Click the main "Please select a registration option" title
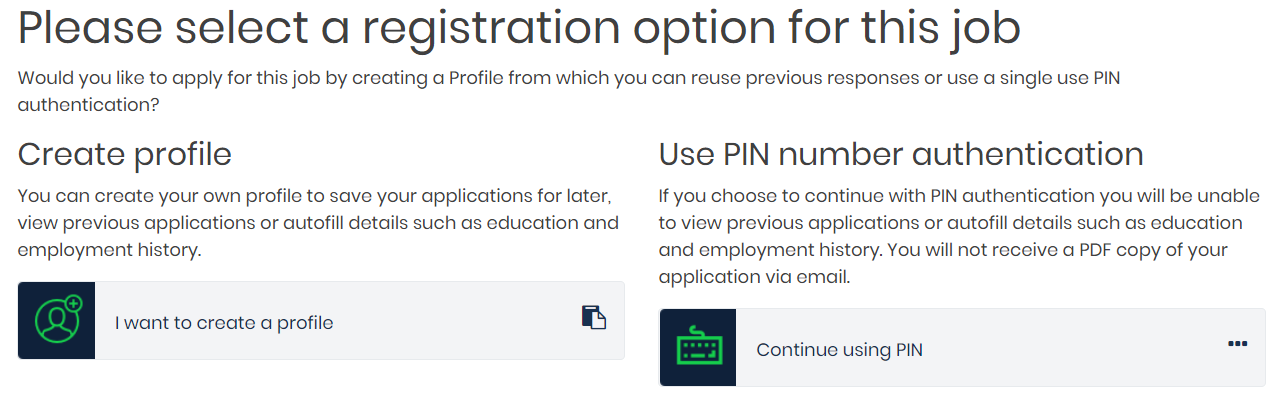Screen dimensions: 1280x404 point(519,30)
